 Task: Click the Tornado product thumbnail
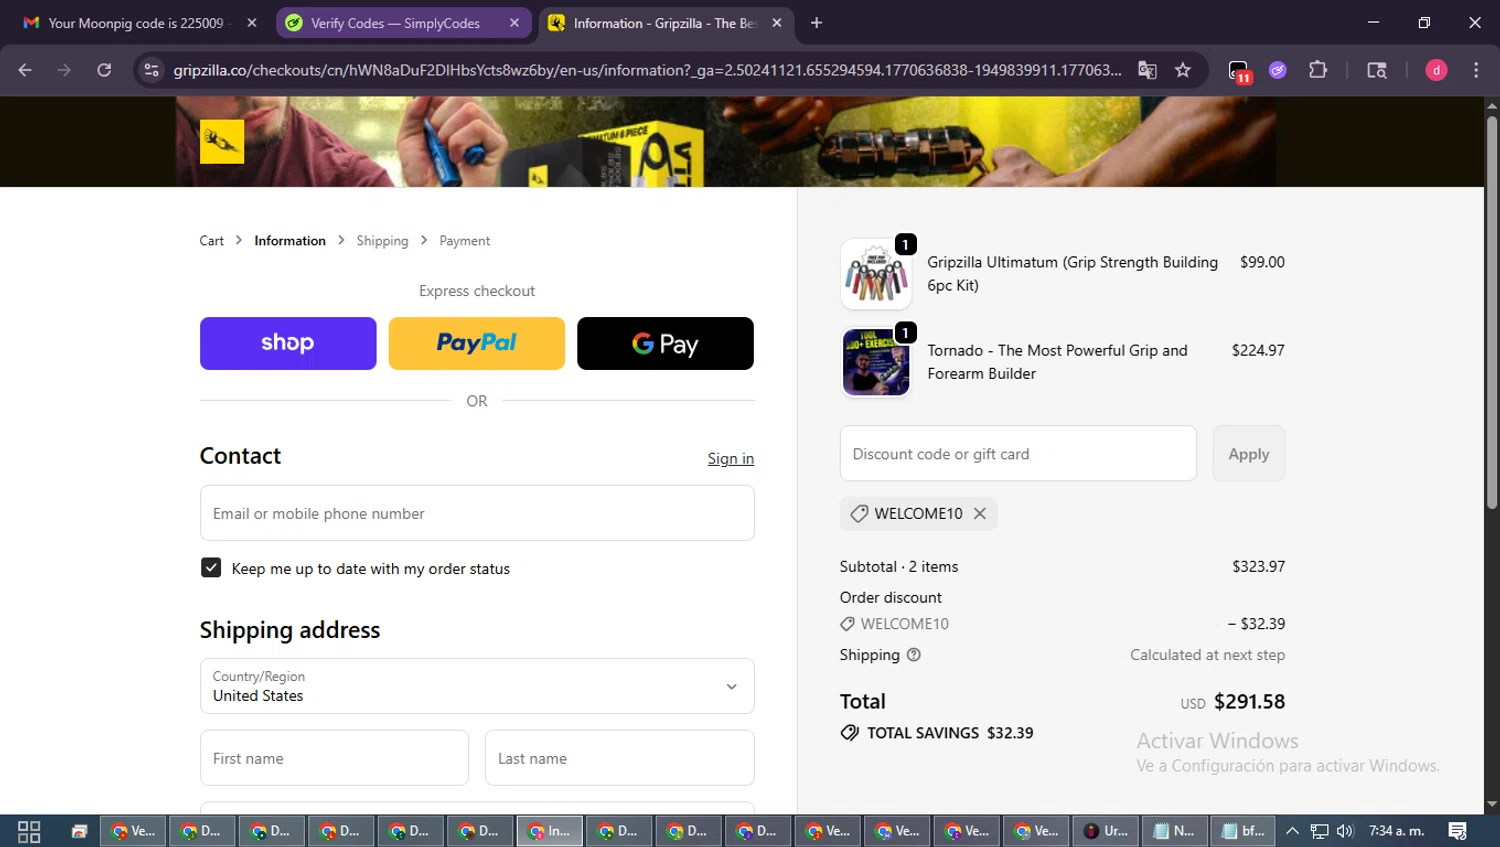coord(876,362)
